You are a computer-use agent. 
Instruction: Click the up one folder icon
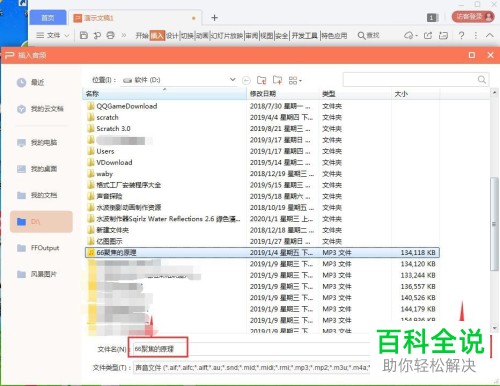(262, 80)
